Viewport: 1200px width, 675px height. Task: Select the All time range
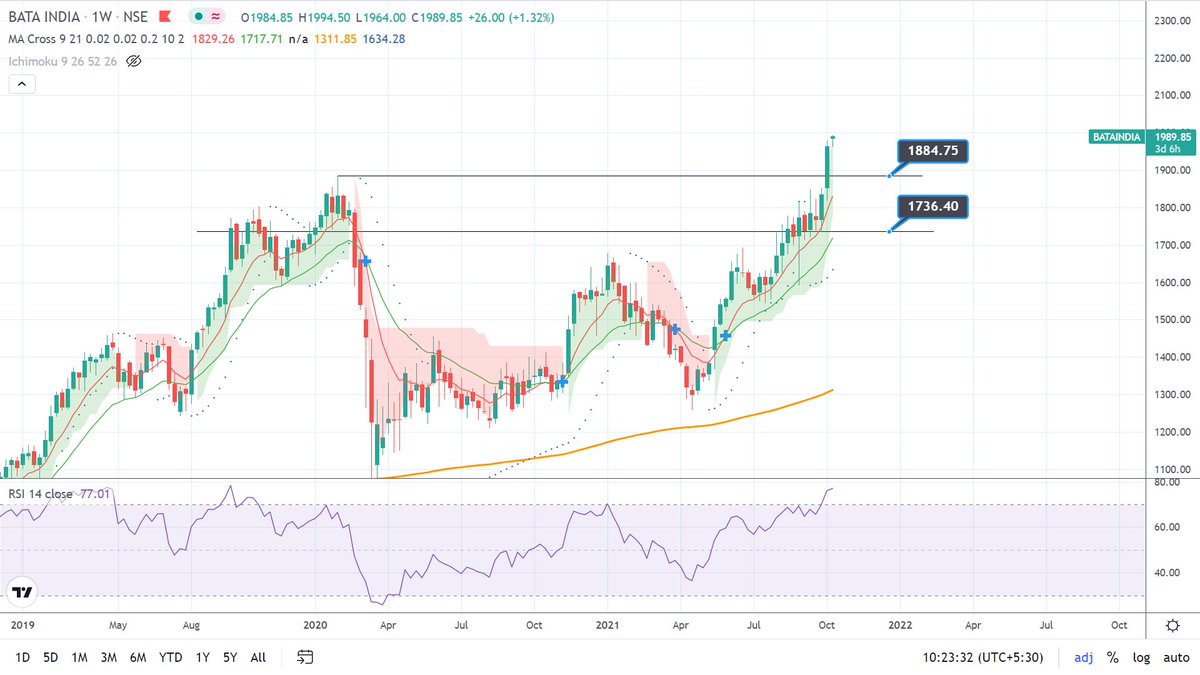tap(258, 657)
